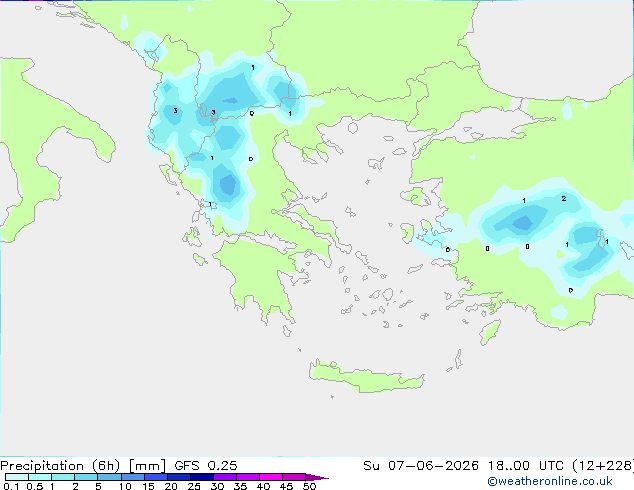Select the 0.5–1 mm legend color swatch
The height and width of the screenshot is (490, 634).
click(x=40, y=477)
